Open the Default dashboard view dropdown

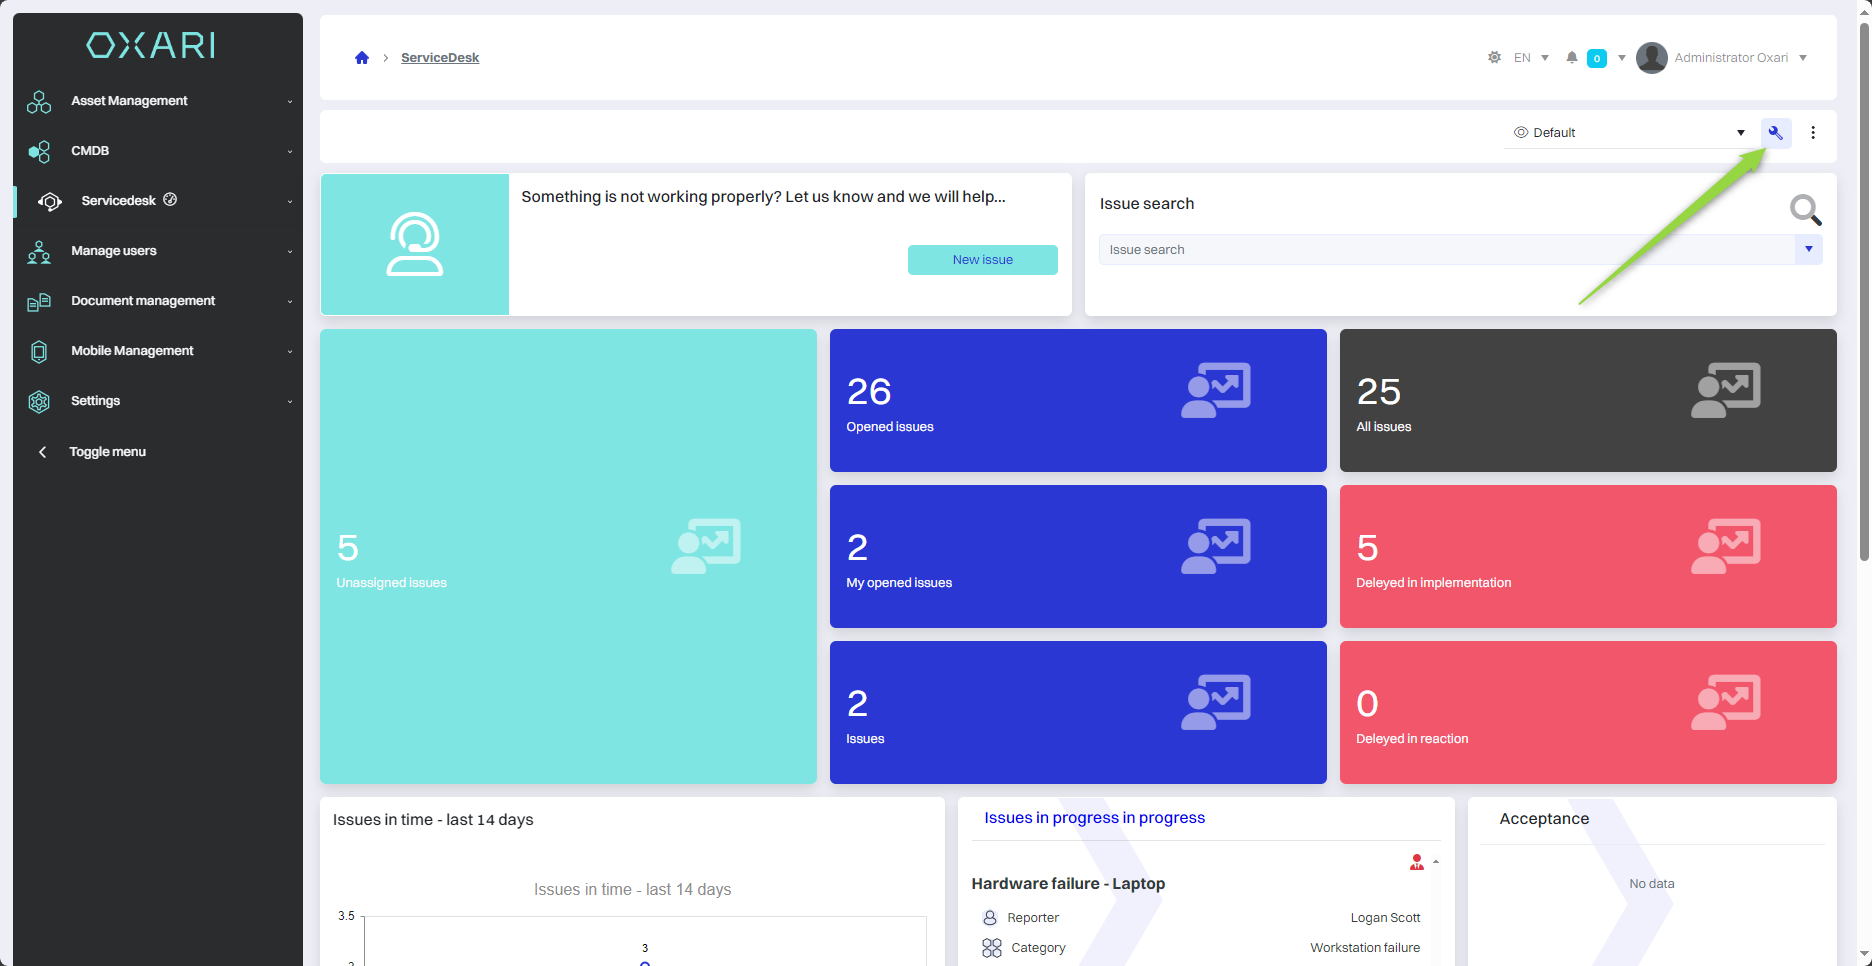coord(1628,133)
